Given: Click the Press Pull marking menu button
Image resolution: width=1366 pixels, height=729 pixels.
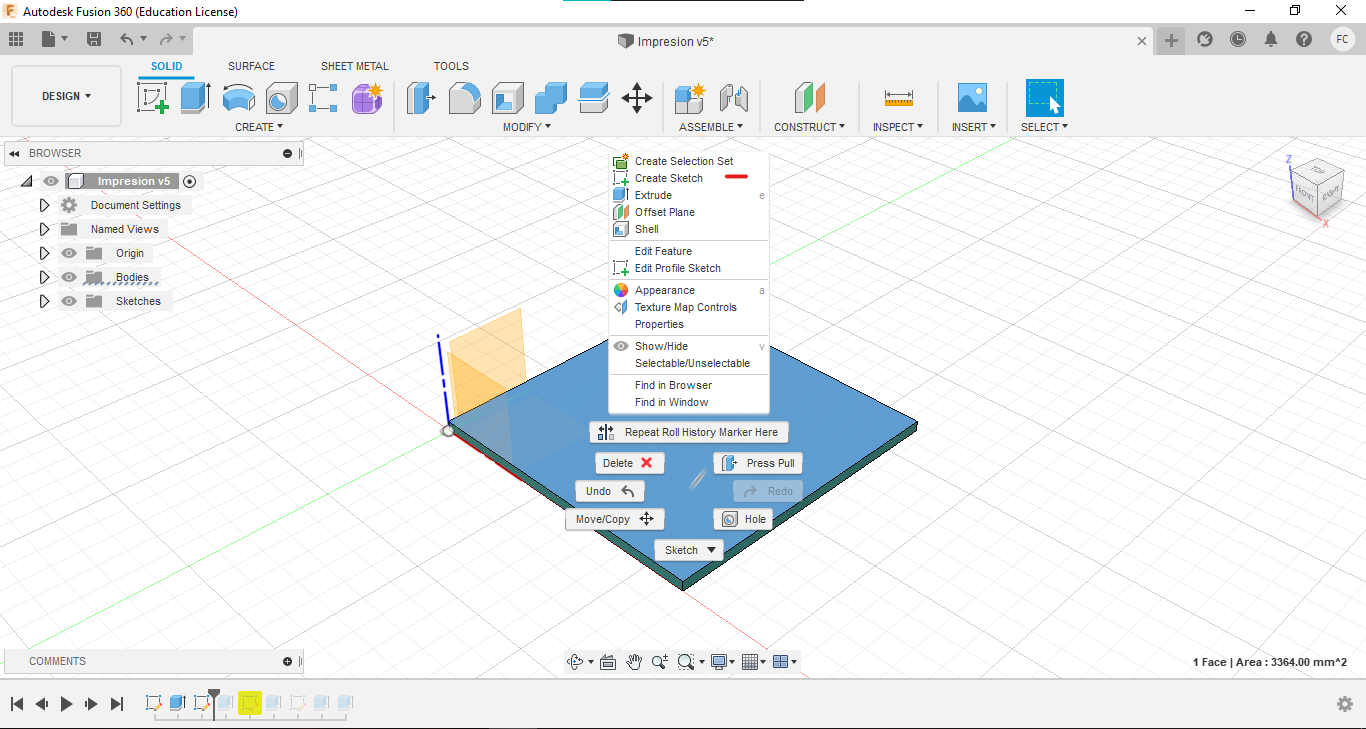Looking at the screenshot, I should pyautogui.click(x=758, y=463).
